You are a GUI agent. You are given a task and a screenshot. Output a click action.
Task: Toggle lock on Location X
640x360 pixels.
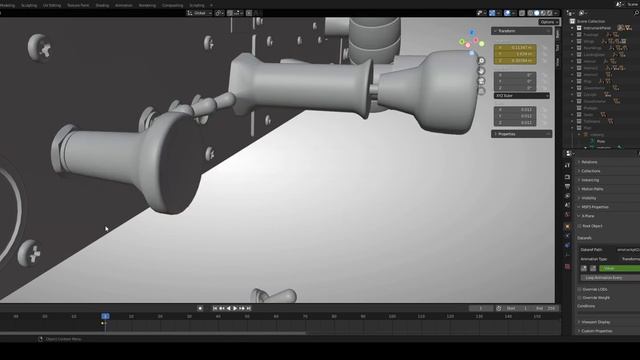544,48
